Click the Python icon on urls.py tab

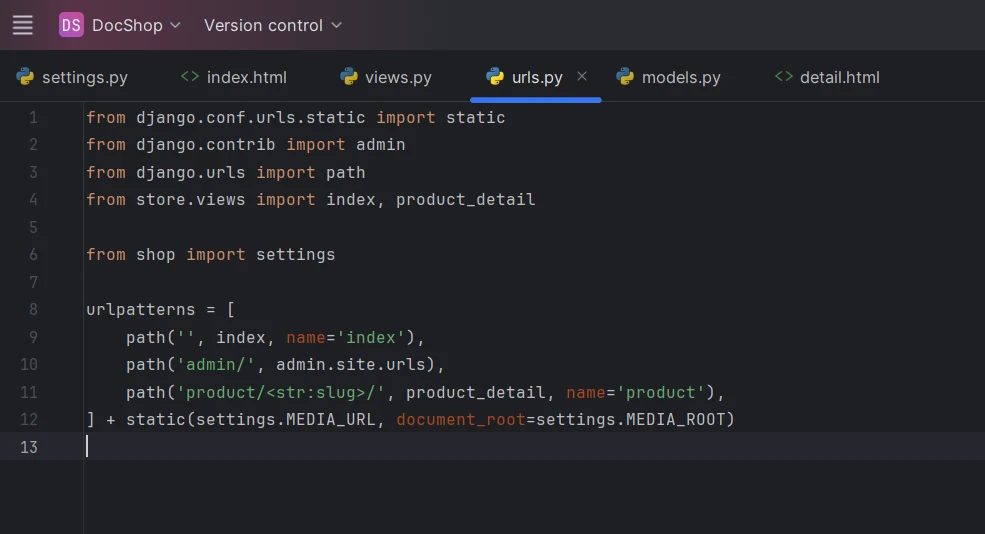point(495,77)
